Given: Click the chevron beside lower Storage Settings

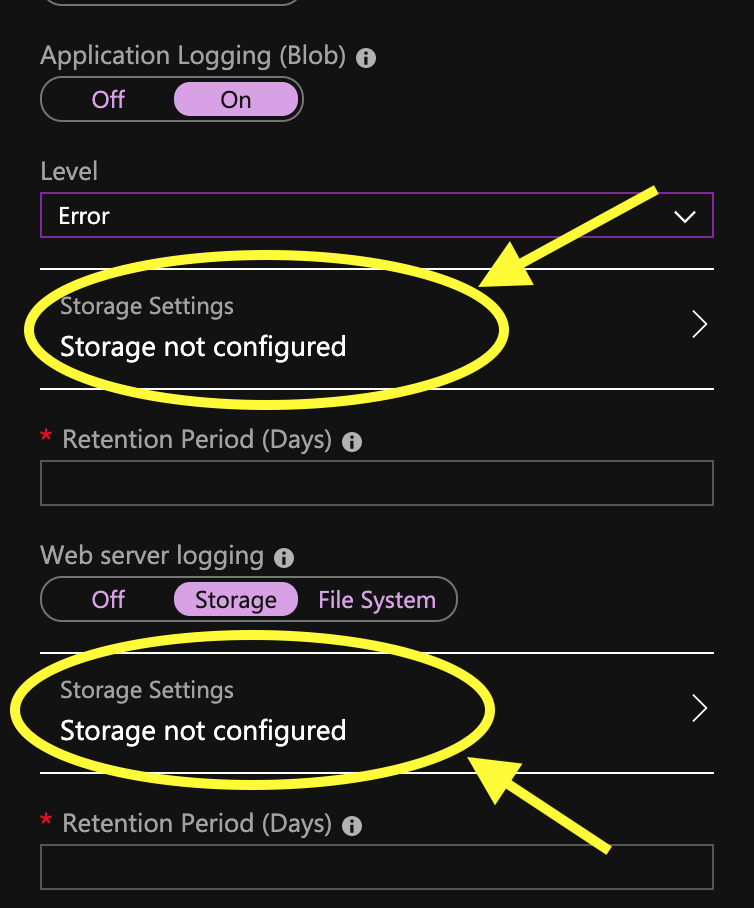Looking at the screenshot, I should [698, 708].
